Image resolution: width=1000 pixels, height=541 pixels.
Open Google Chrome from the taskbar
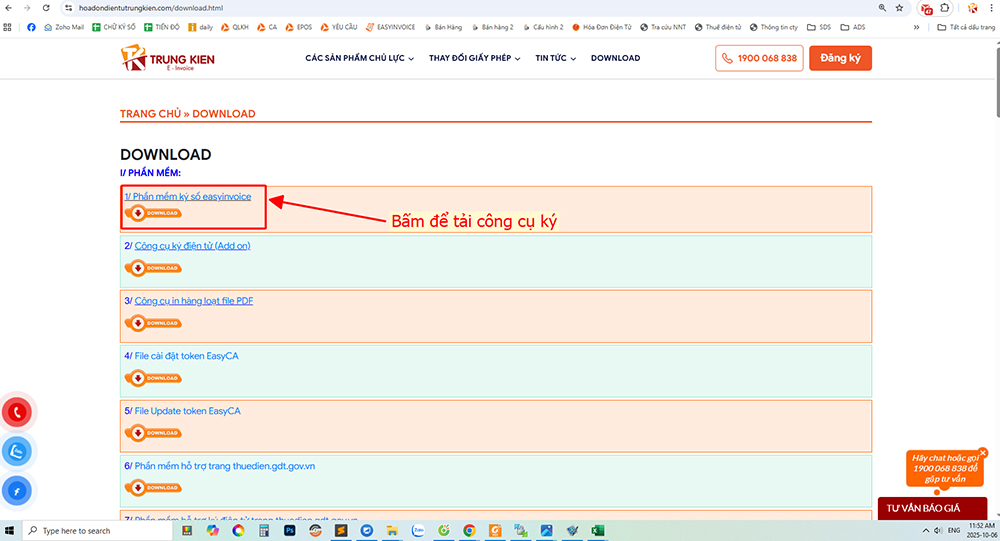469,530
